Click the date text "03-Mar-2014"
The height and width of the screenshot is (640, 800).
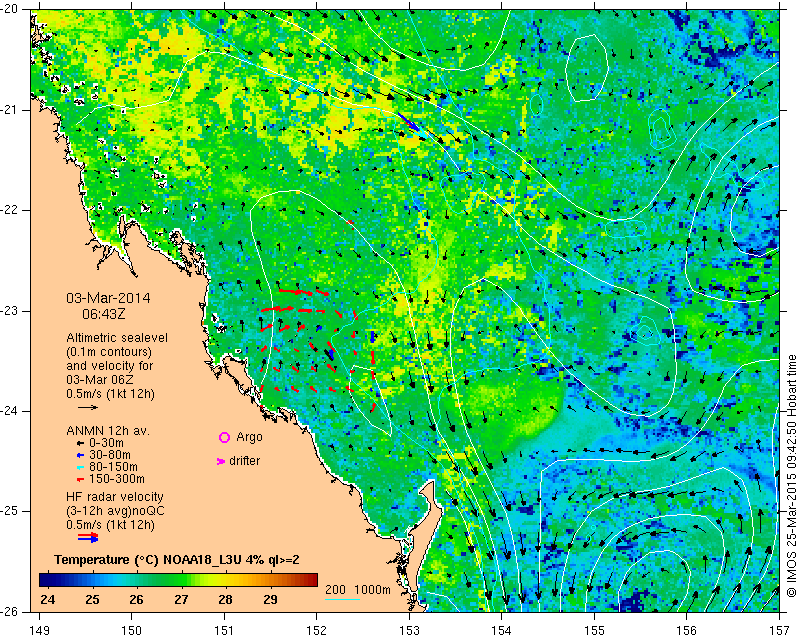click(x=108, y=298)
